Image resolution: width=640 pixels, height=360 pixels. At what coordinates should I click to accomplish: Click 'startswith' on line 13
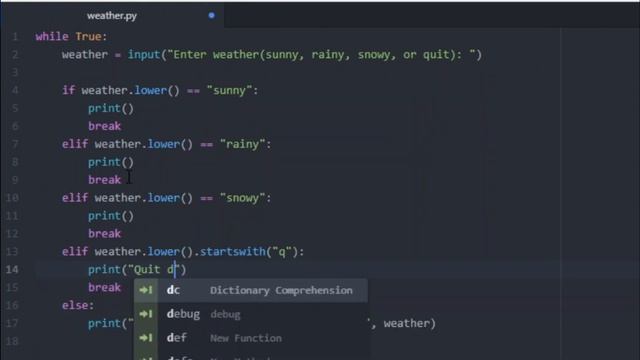click(233, 252)
